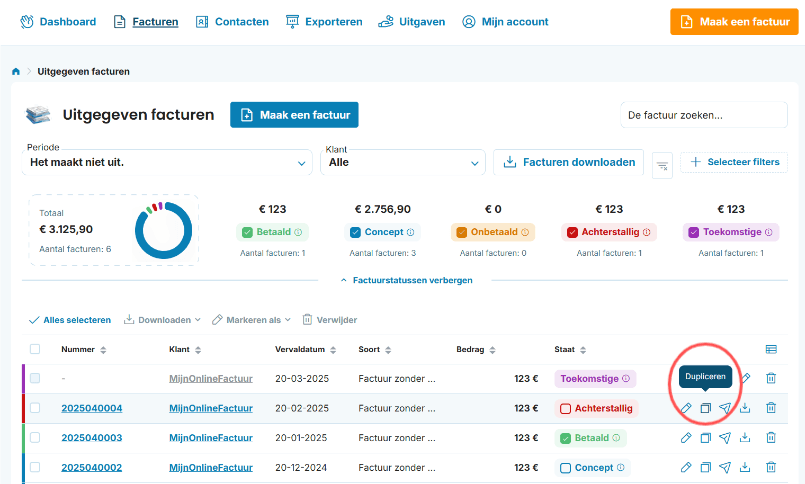Duplicate invoice 2025040003

[706, 438]
